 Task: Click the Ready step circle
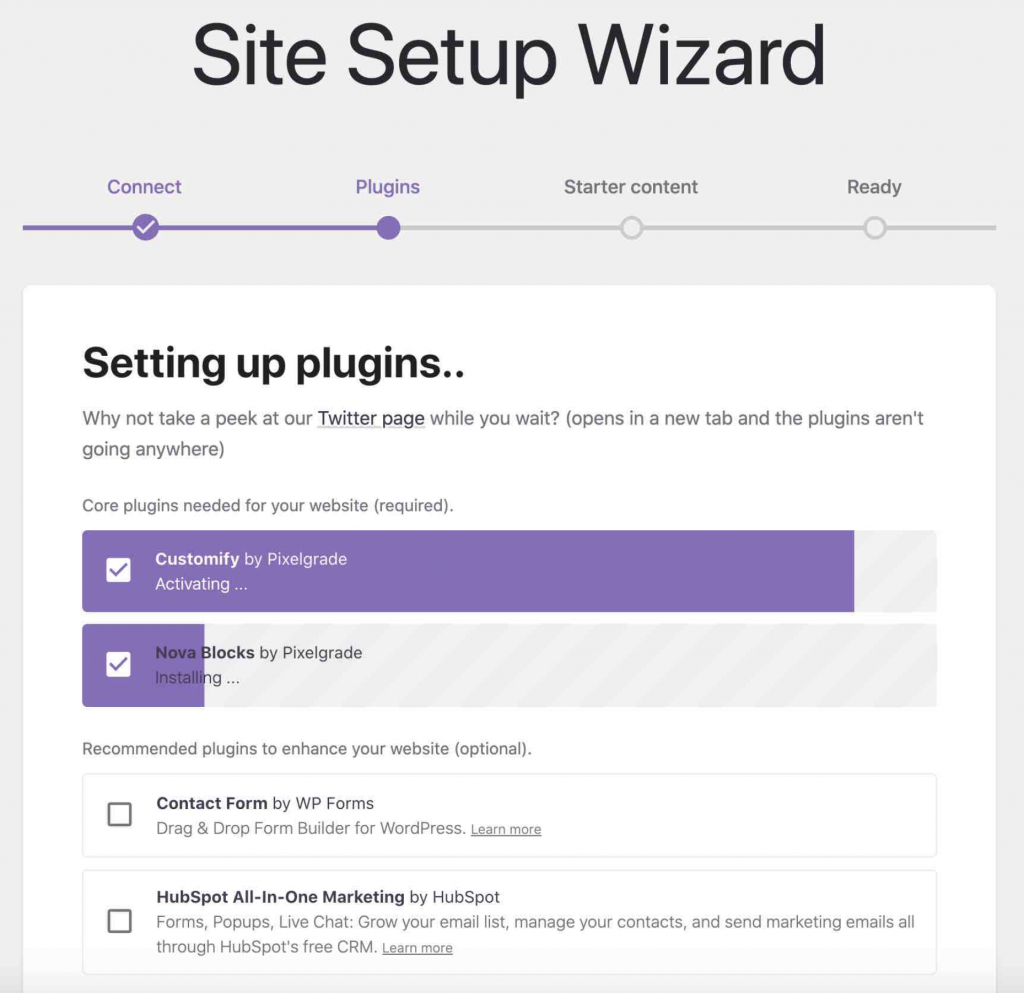point(874,227)
